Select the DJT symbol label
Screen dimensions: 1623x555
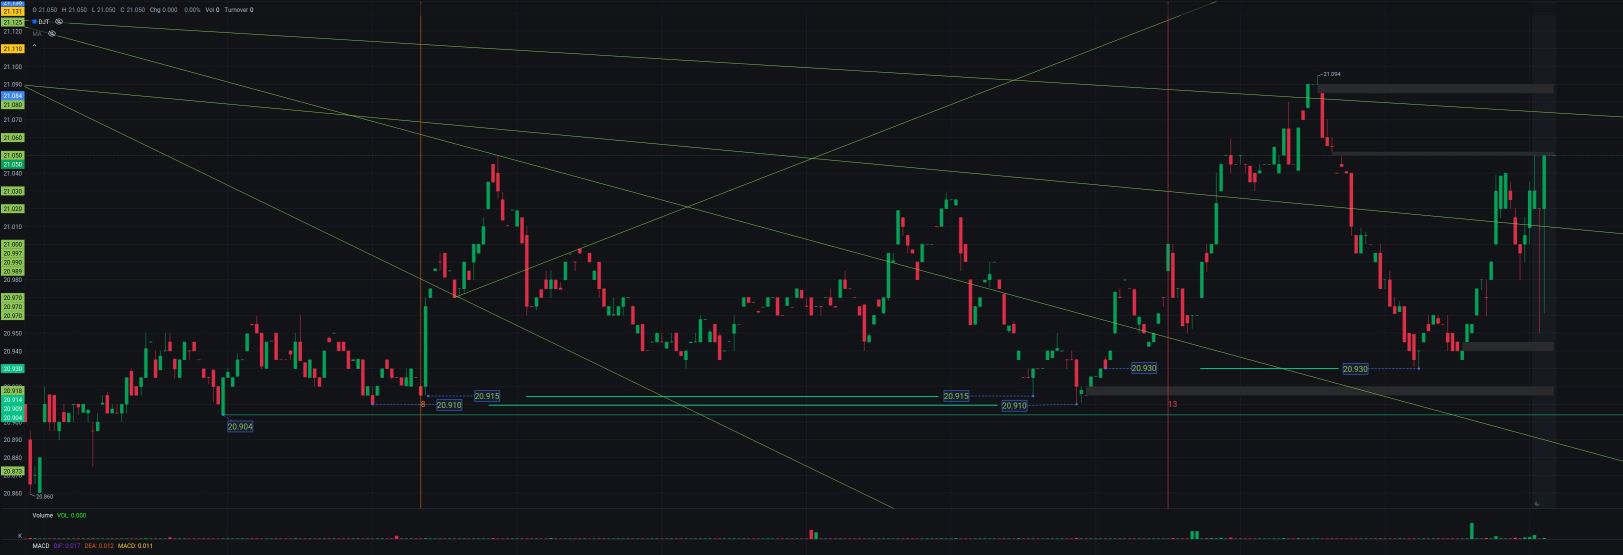tap(44, 21)
